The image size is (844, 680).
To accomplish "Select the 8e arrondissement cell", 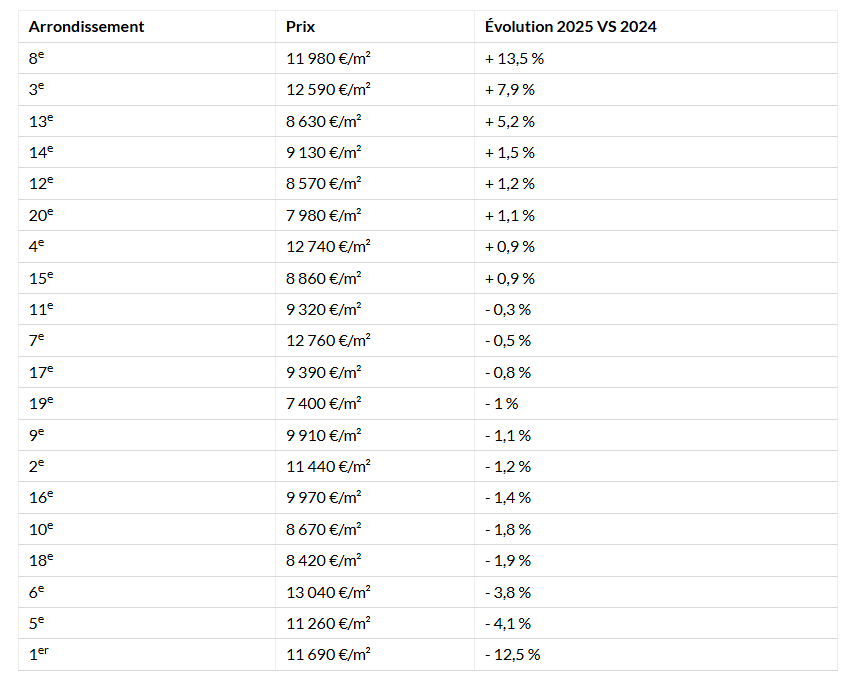I will tap(37, 58).
